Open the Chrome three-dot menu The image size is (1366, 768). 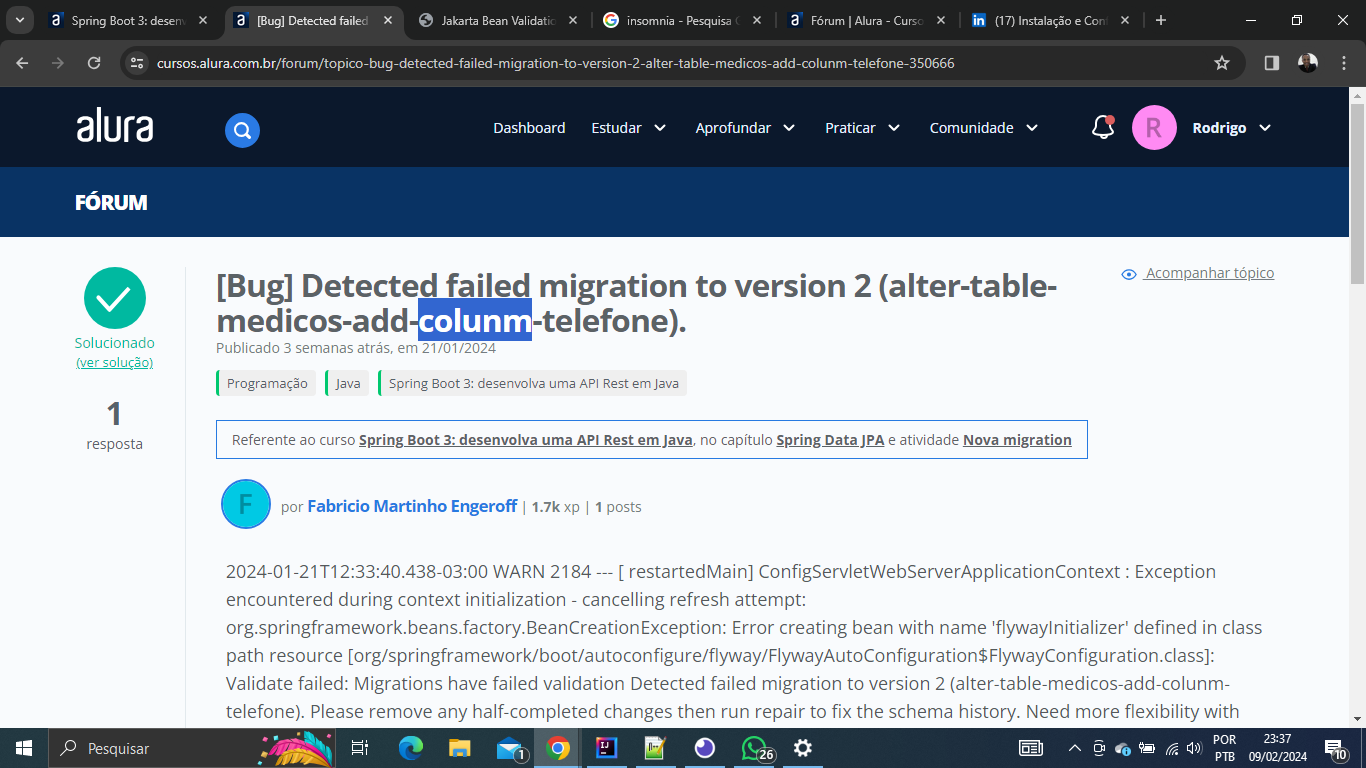[1342, 63]
